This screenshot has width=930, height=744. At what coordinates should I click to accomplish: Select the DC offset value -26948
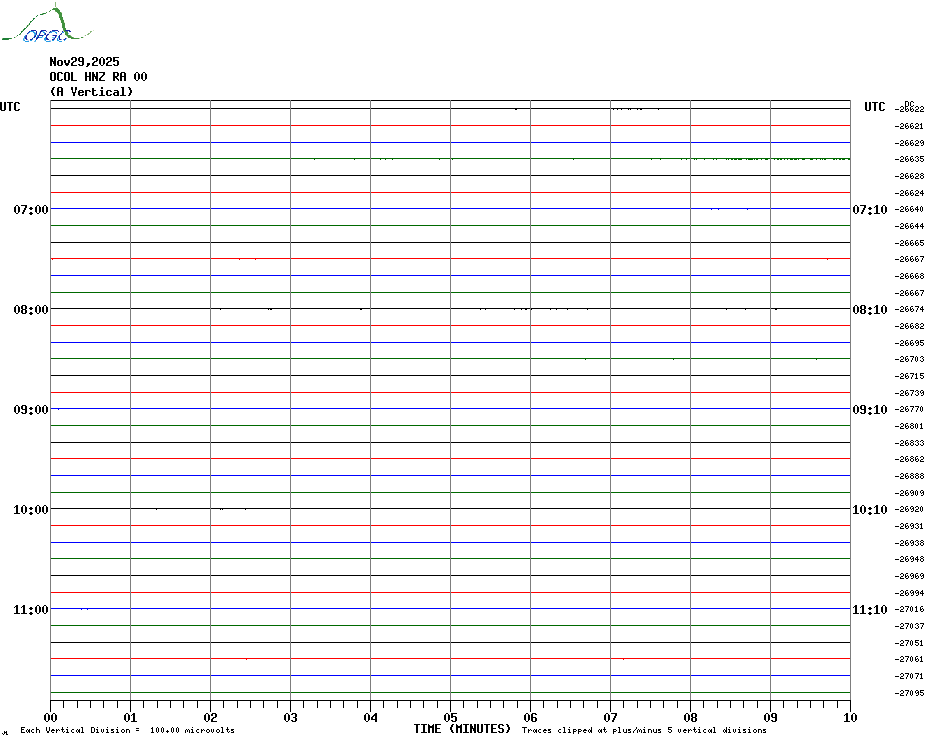909,559
